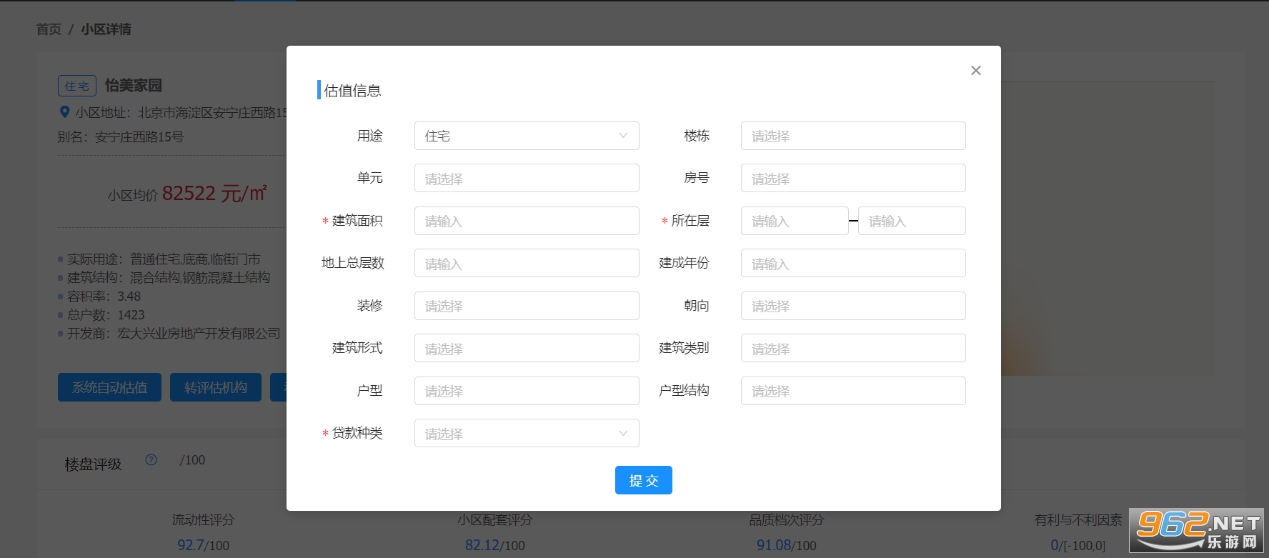Open the 建筑类别 selection field
This screenshot has width=1269, height=558.
[x=853, y=348]
